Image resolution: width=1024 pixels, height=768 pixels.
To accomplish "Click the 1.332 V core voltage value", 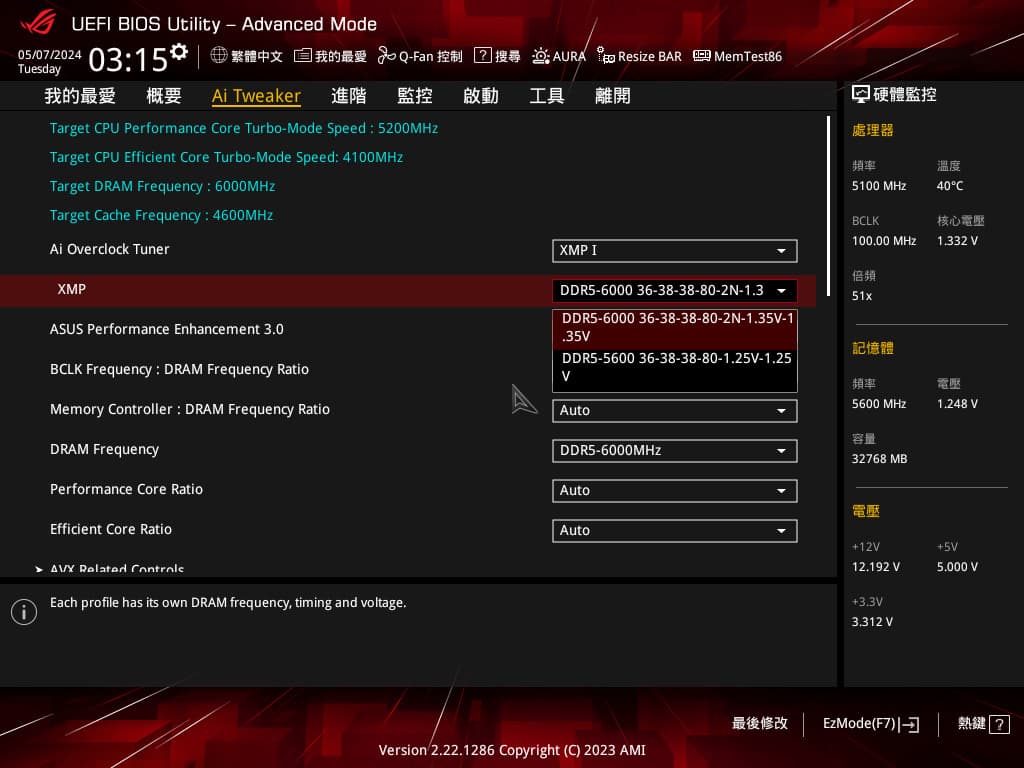I will [x=957, y=241].
